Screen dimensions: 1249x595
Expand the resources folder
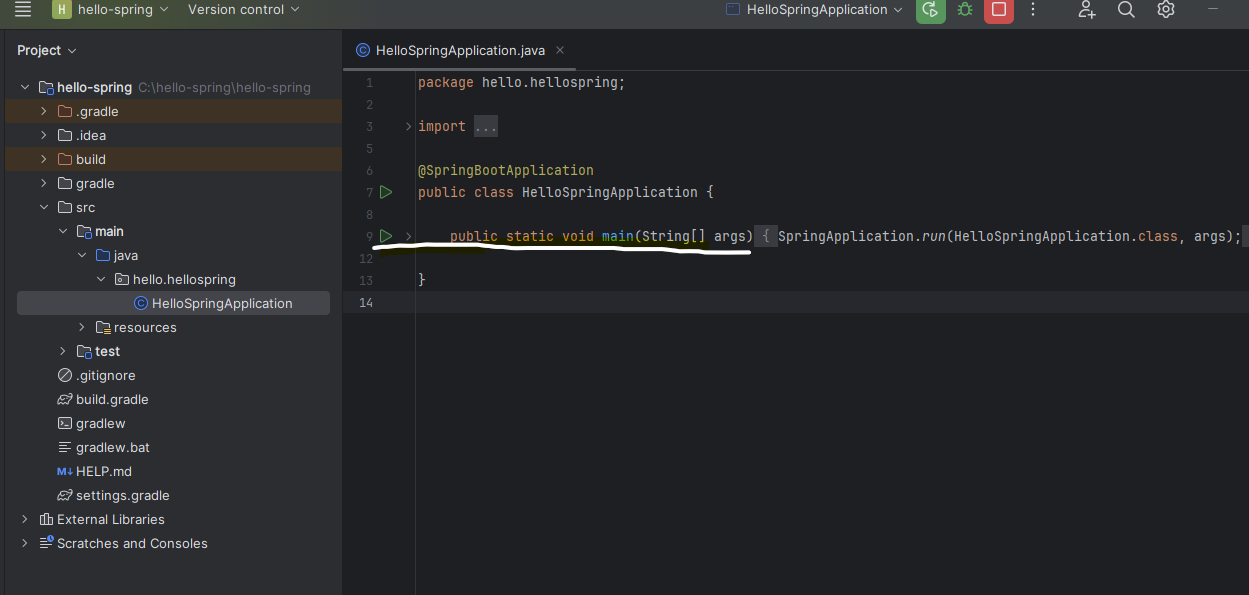point(81,327)
